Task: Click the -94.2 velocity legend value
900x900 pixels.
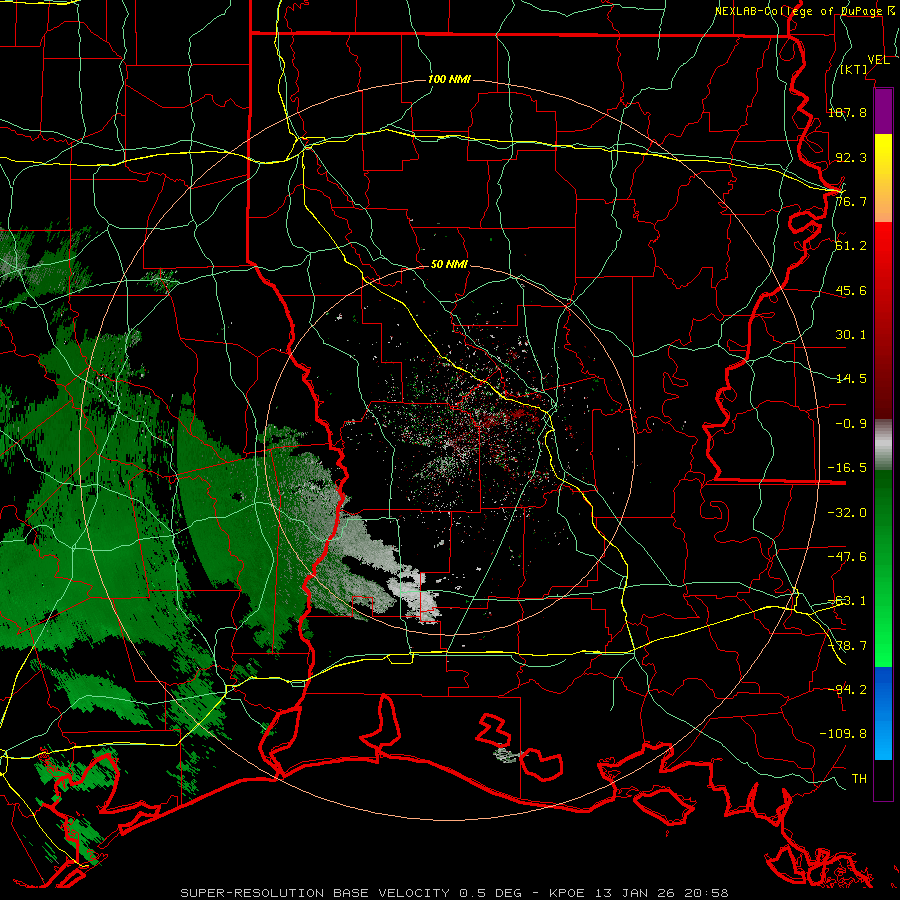Action: [847, 689]
